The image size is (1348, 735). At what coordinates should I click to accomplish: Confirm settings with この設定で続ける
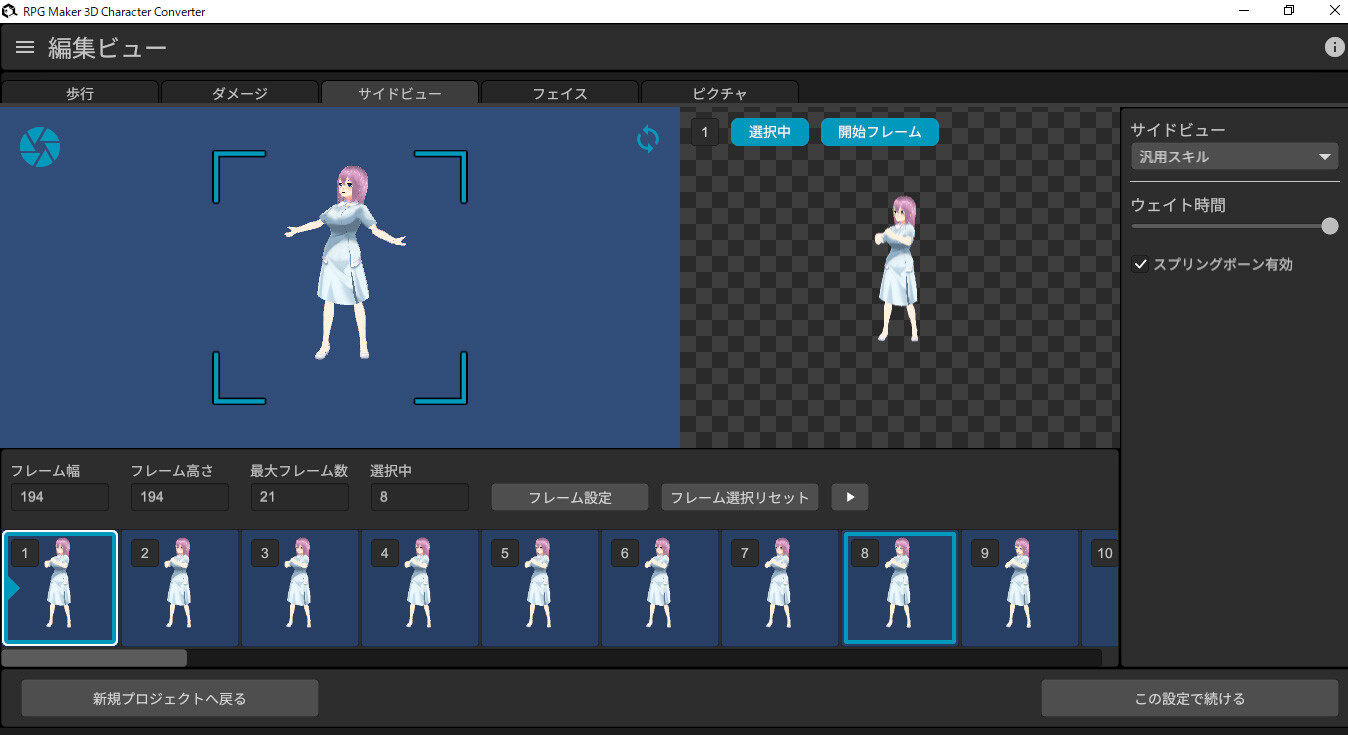point(1190,697)
